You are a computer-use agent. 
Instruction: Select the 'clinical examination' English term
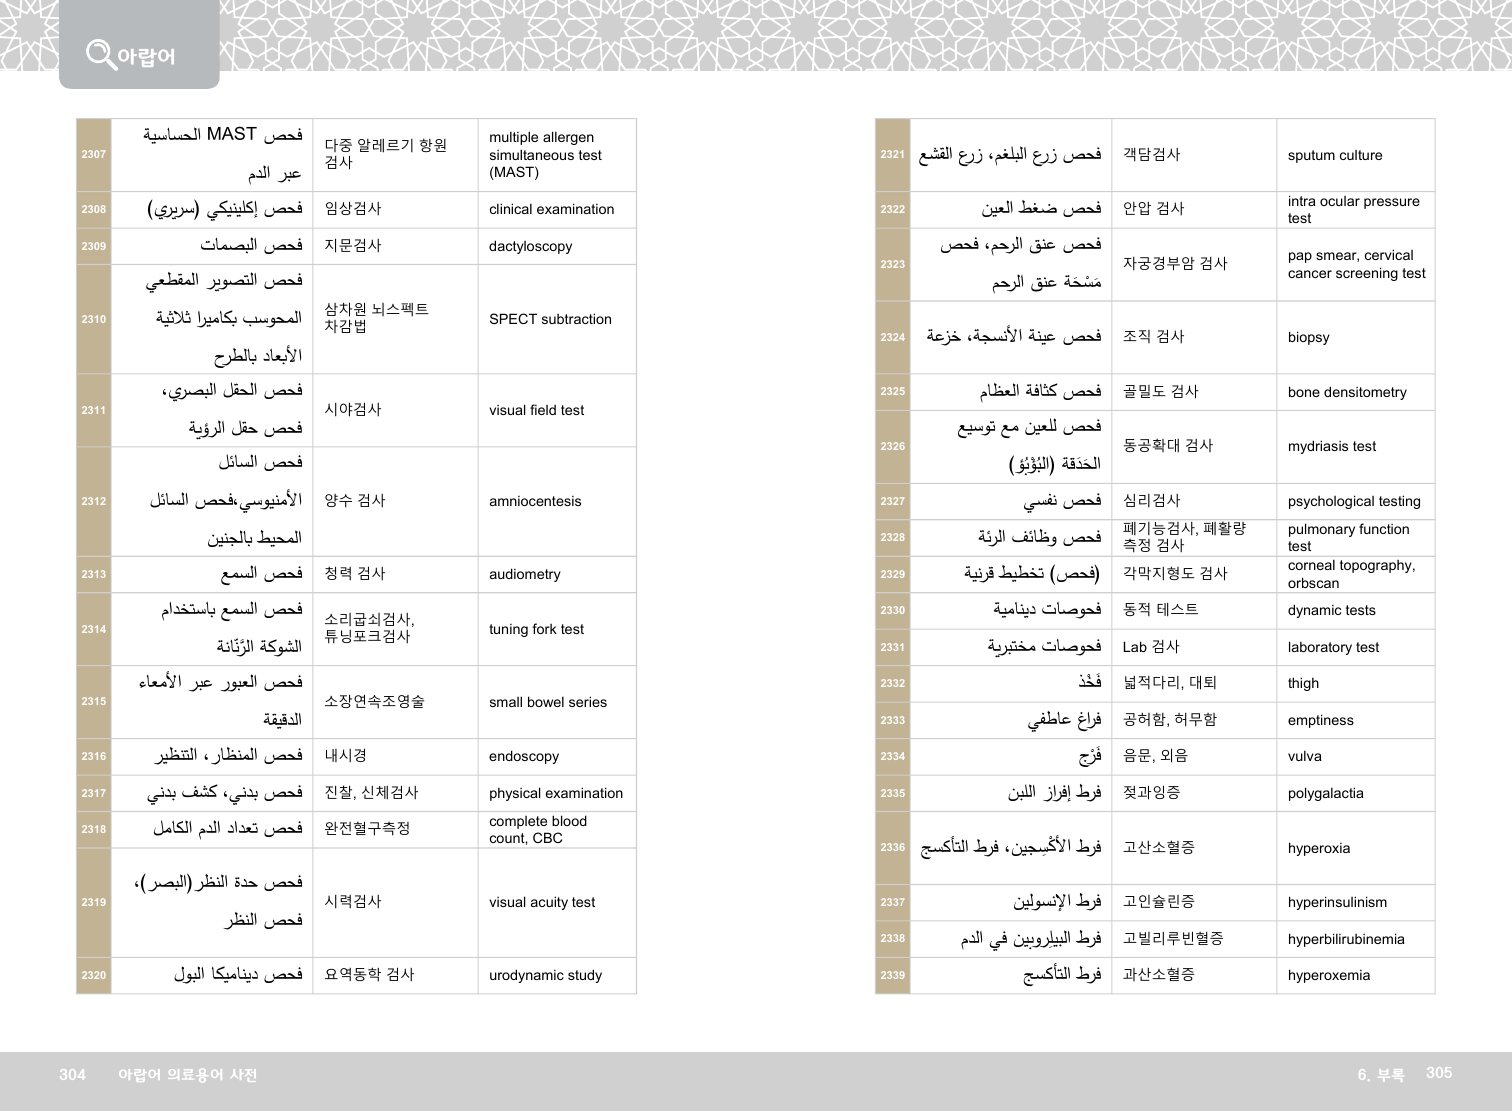pos(551,210)
